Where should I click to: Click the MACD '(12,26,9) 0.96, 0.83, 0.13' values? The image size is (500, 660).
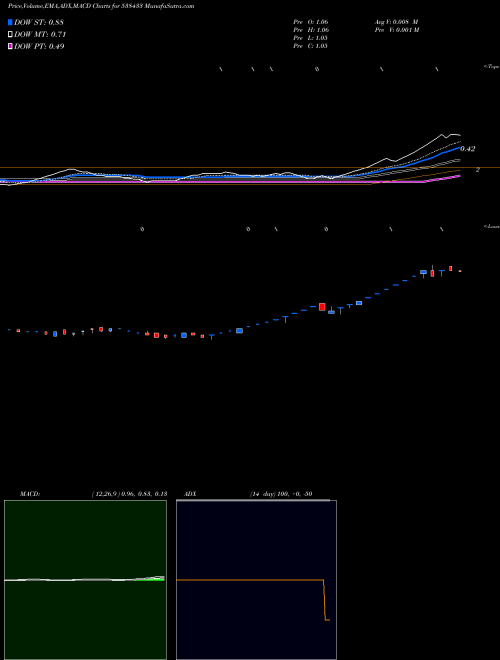(x=129, y=494)
